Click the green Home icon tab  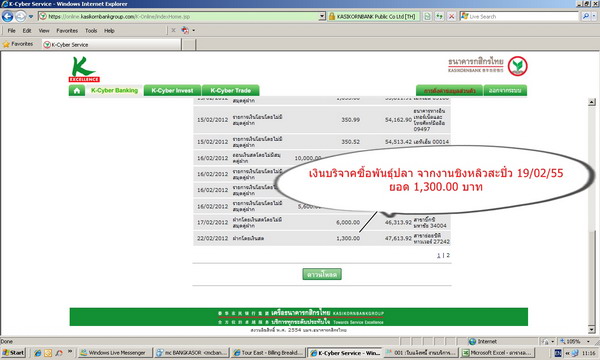(x=77, y=91)
